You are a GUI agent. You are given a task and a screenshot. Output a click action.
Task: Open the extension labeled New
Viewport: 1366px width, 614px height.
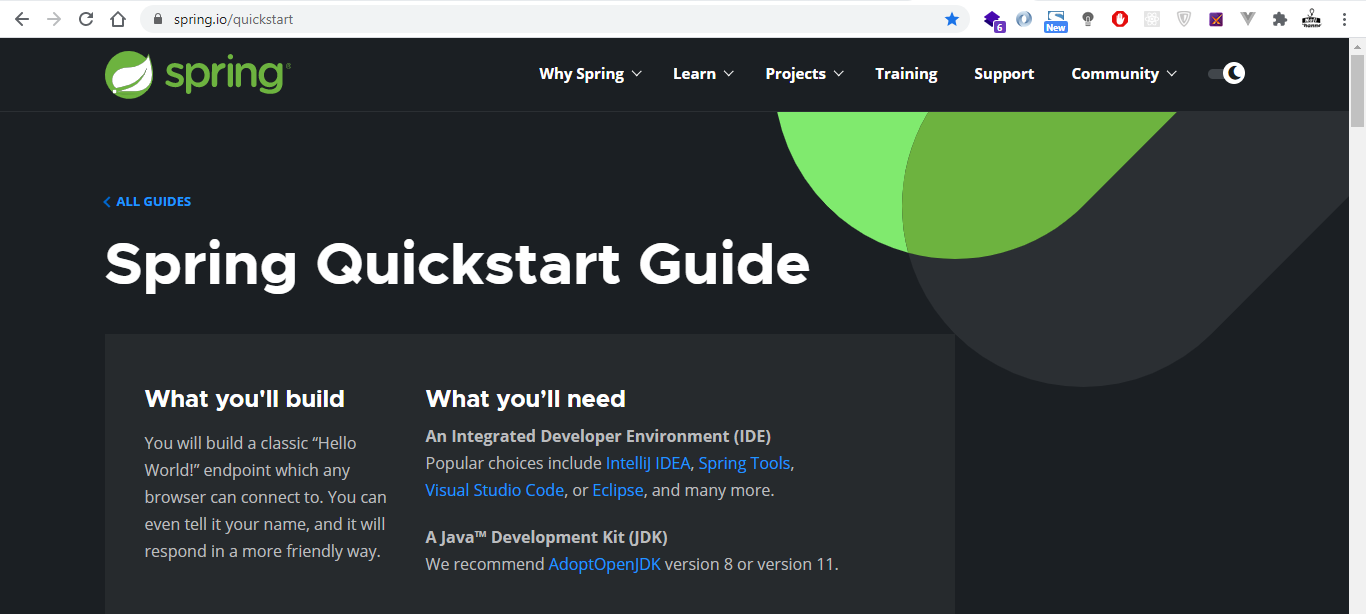coord(1056,21)
